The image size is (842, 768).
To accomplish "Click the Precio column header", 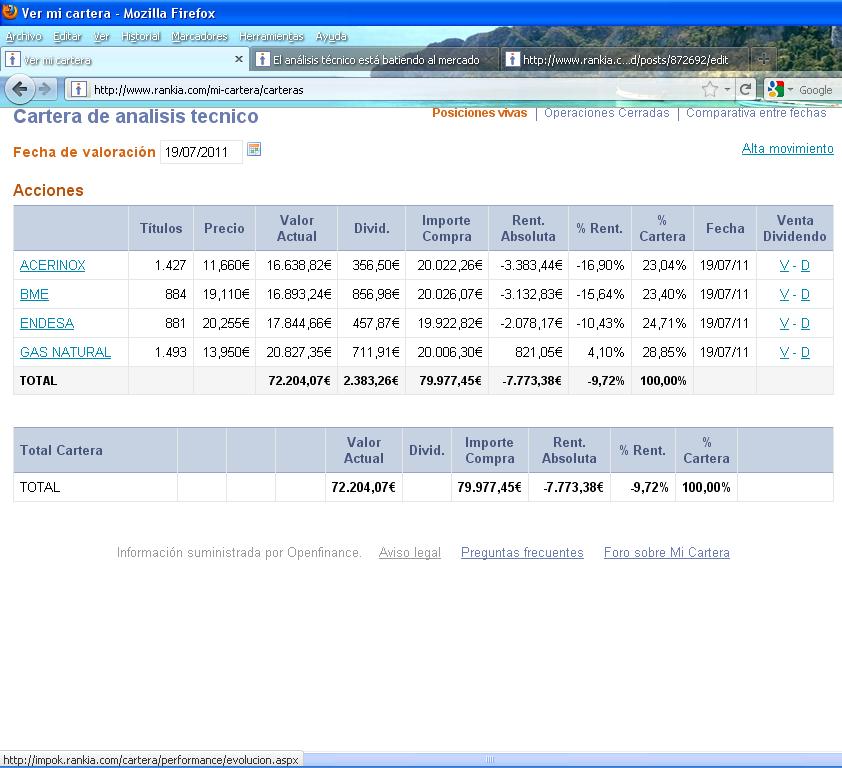I will pos(224,228).
